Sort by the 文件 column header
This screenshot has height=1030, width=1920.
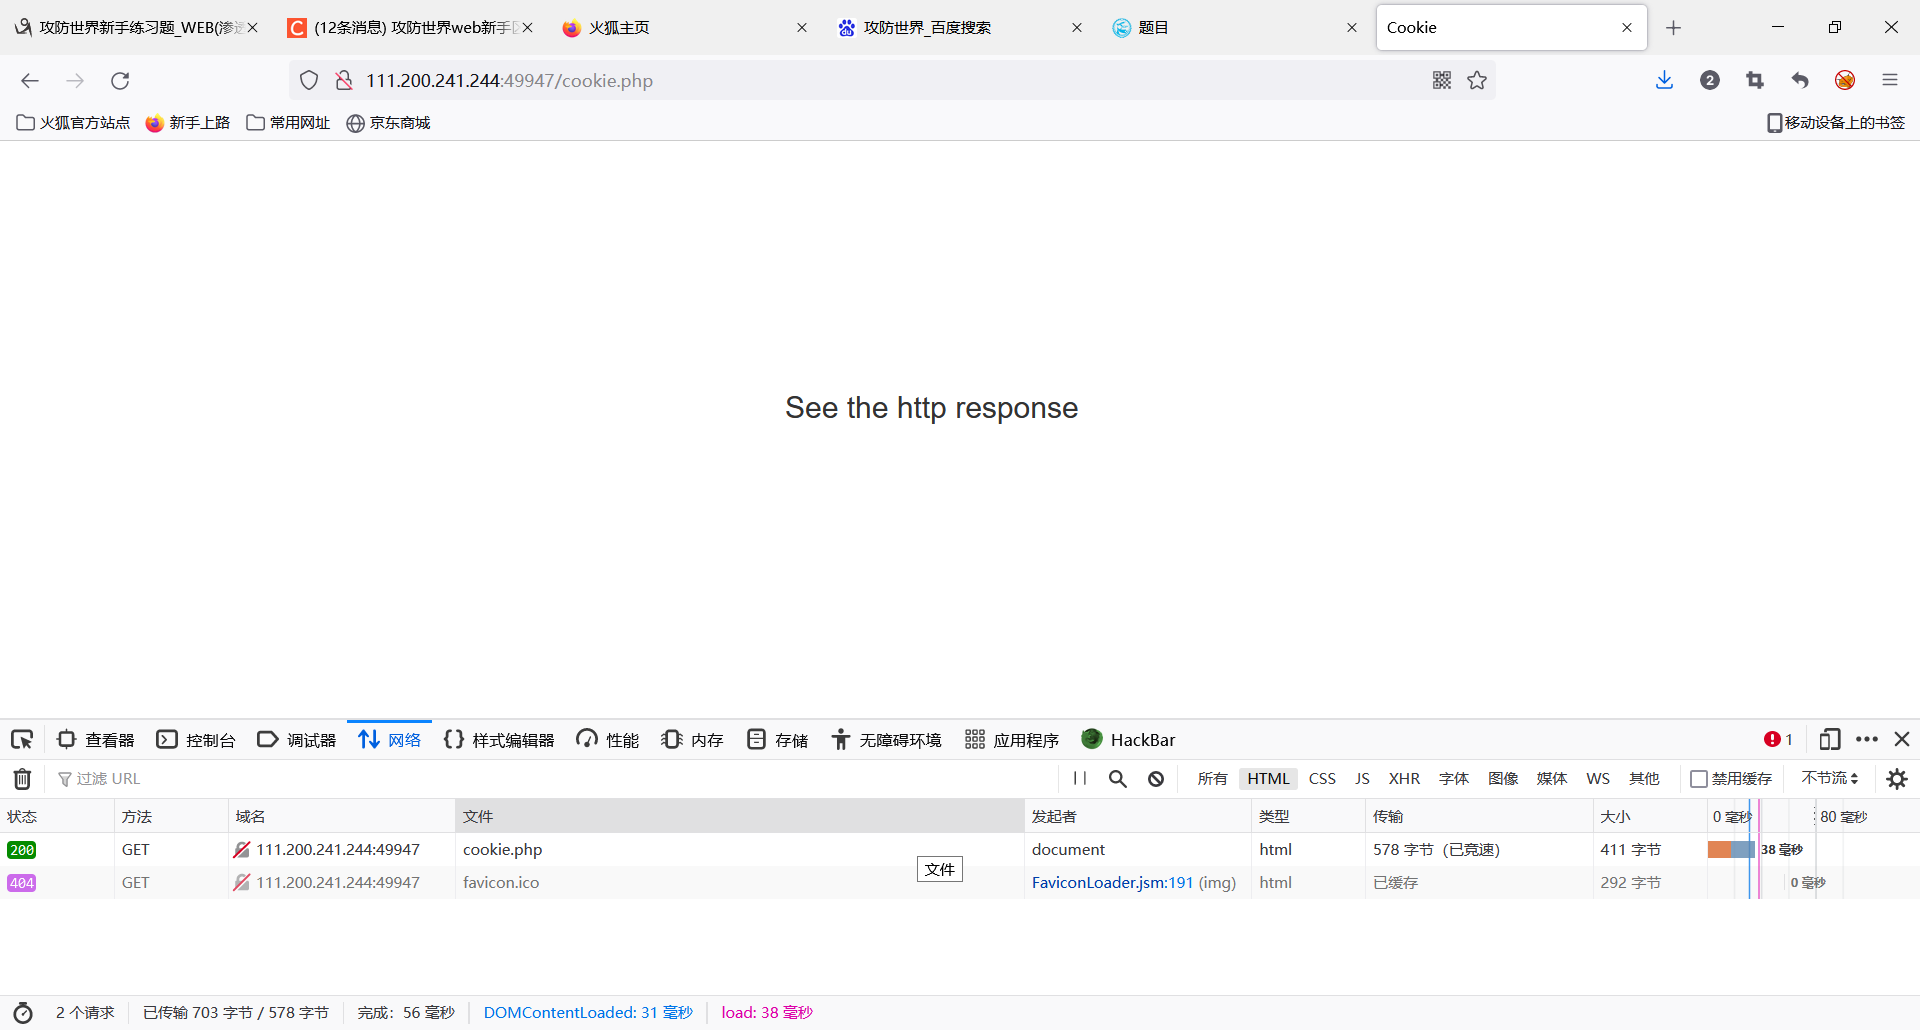click(x=739, y=816)
